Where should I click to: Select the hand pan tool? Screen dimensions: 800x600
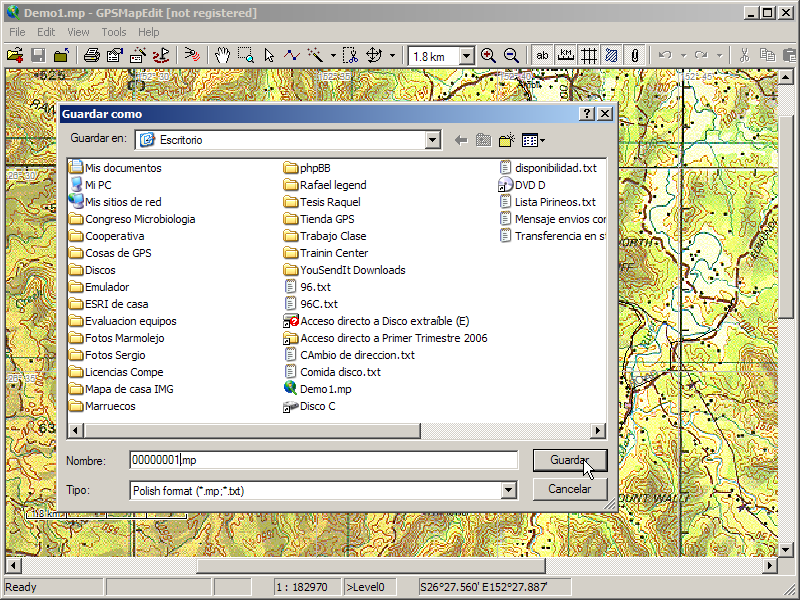pyautogui.click(x=221, y=56)
